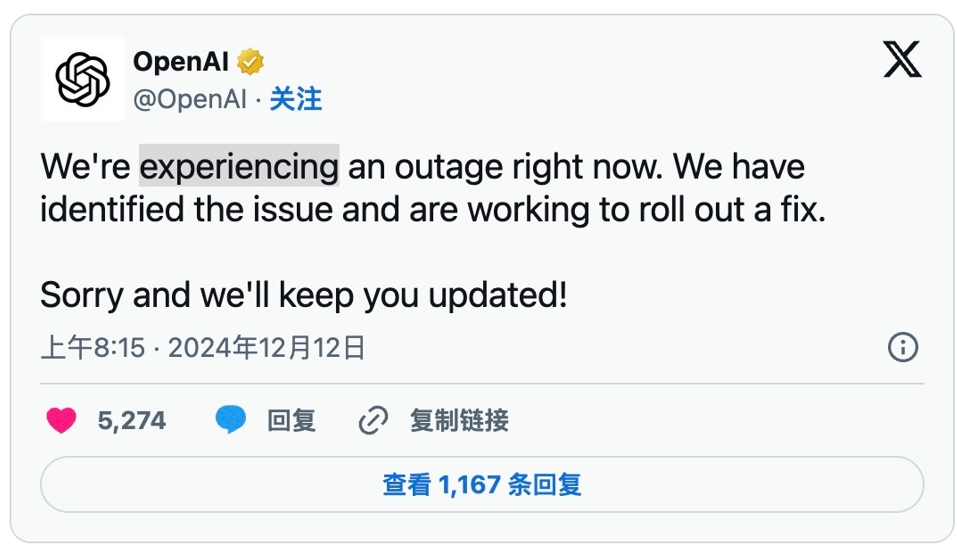Click the highlighted word "experiencing"

[239, 166]
